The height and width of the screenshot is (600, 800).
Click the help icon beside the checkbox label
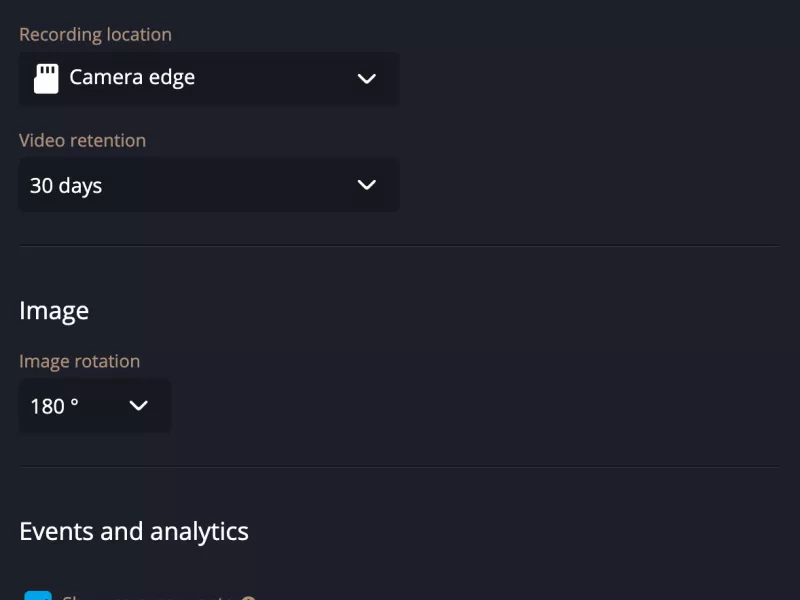pyautogui.click(x=249, y=598)
